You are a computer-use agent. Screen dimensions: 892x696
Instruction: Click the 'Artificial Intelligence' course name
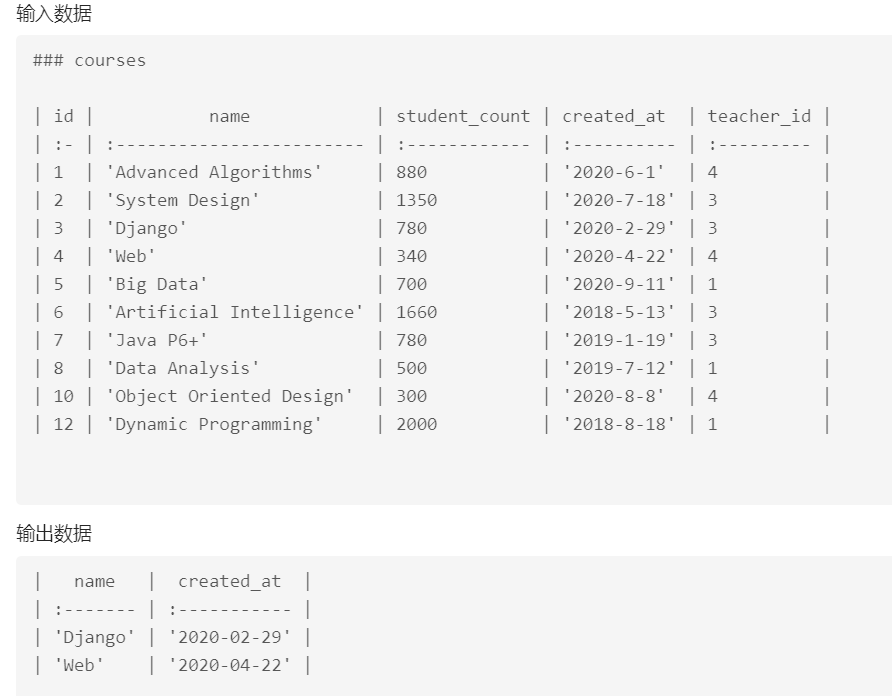tap(234, 312)
